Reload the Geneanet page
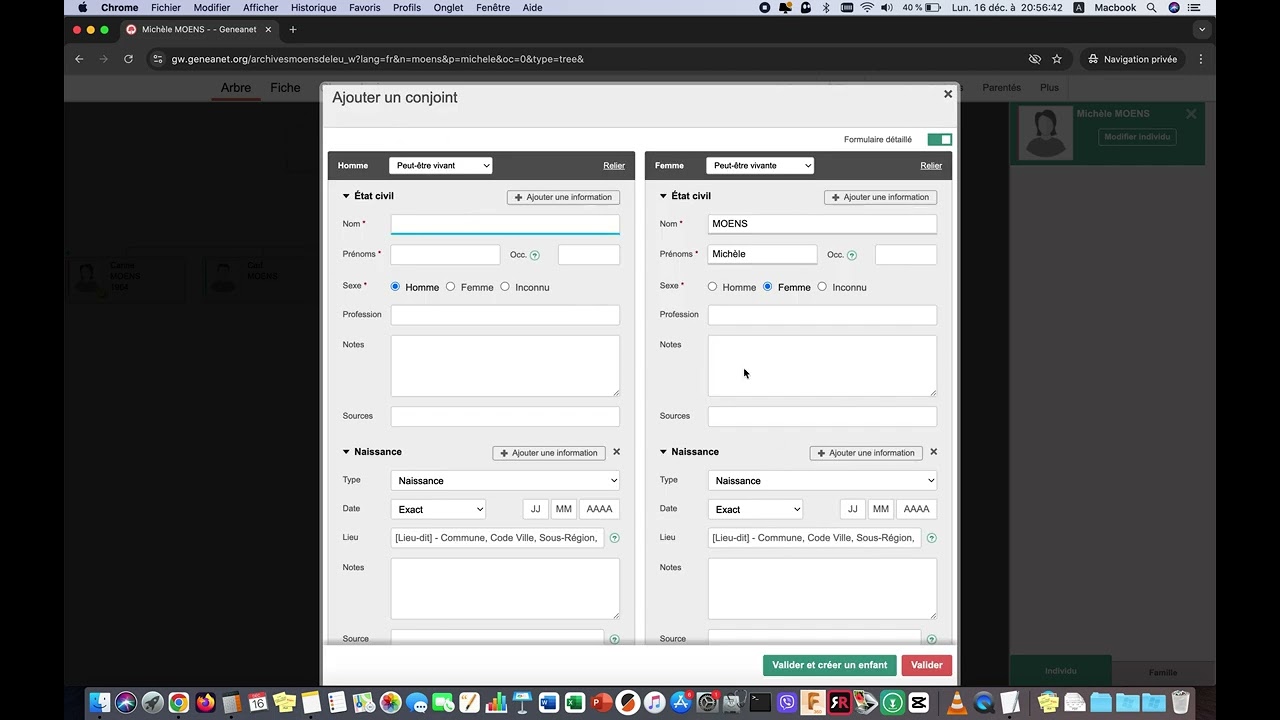Viewport: 1280px width, 720px height. click(128, 59)
